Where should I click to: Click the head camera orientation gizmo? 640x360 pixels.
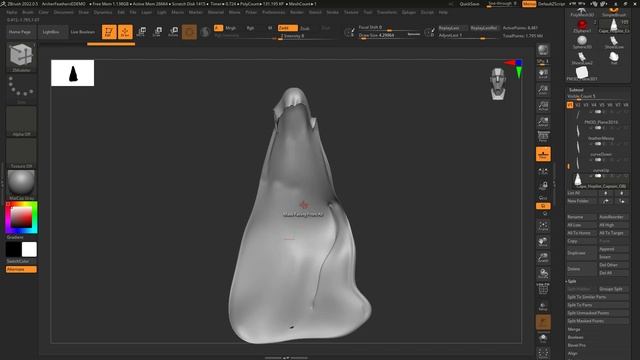pyautogui.click(x=498, y=84)
